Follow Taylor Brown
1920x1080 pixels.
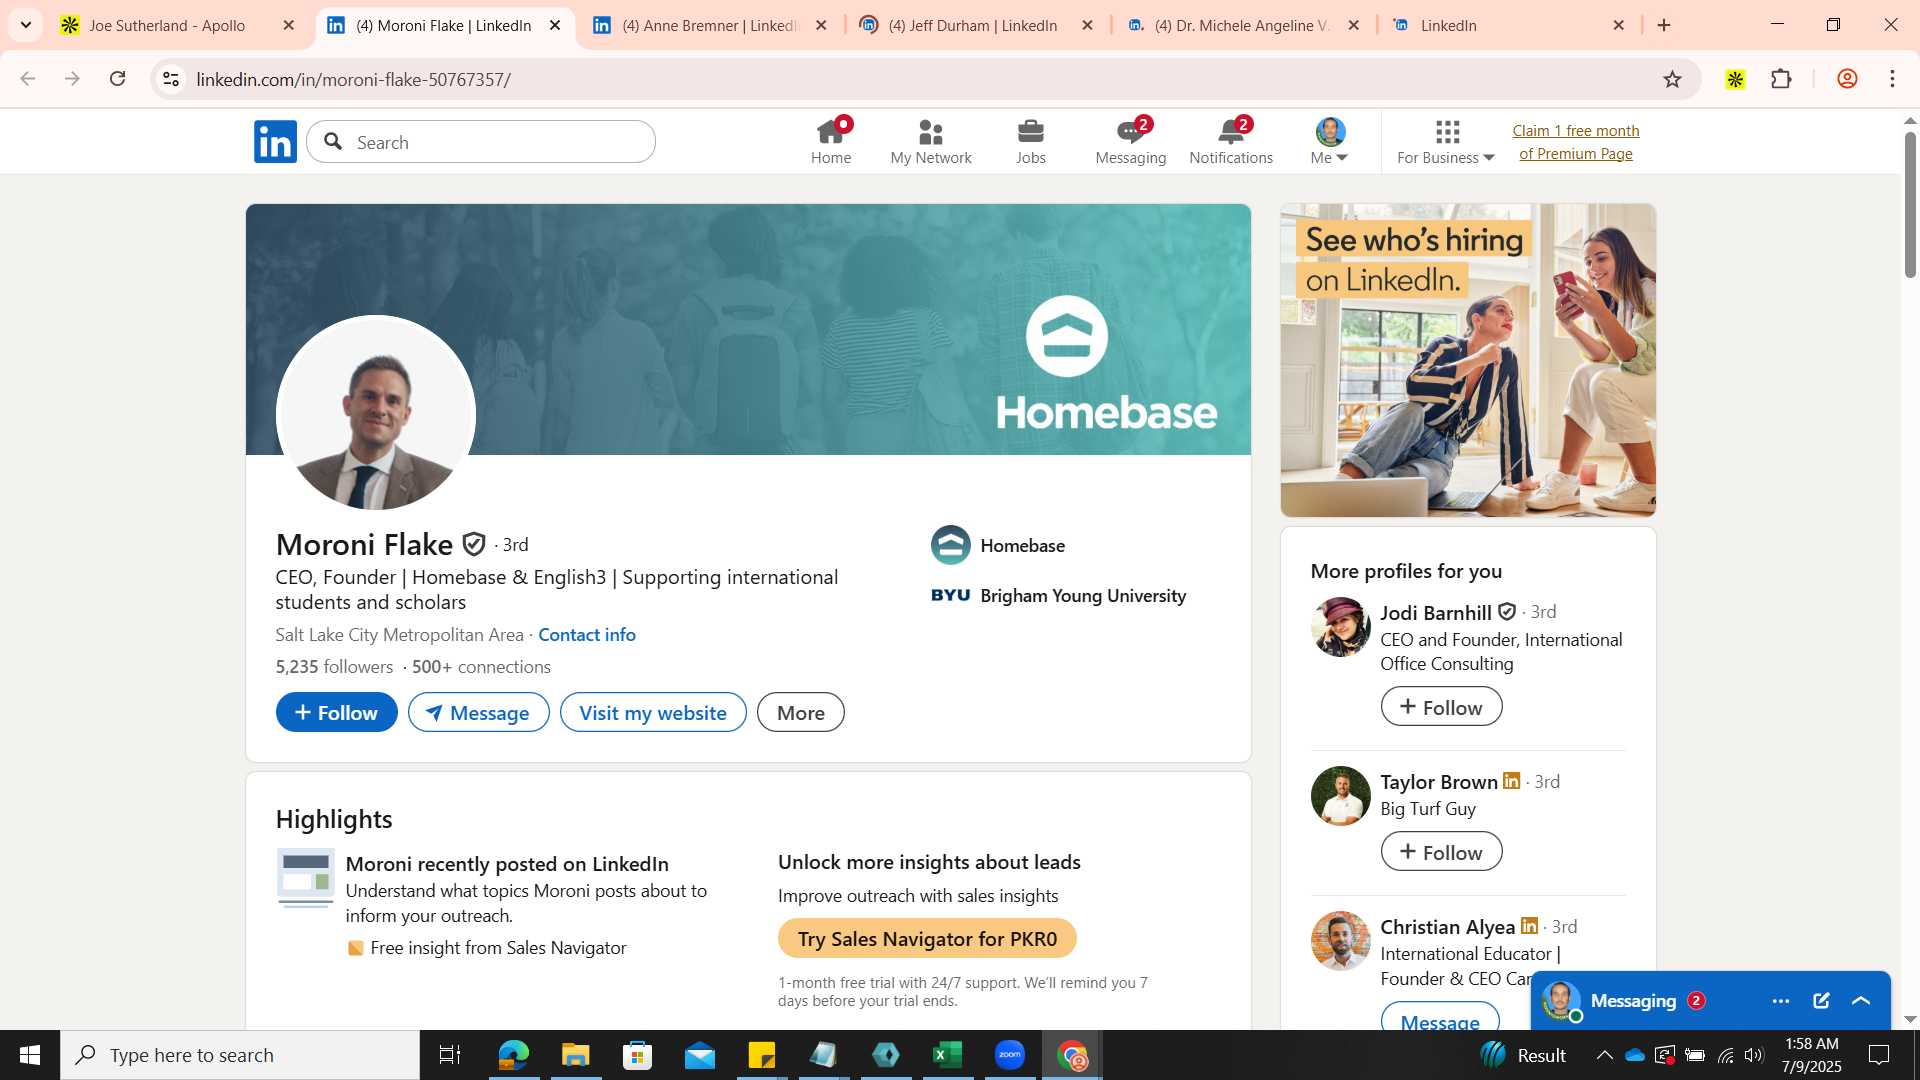[1441, 852]
